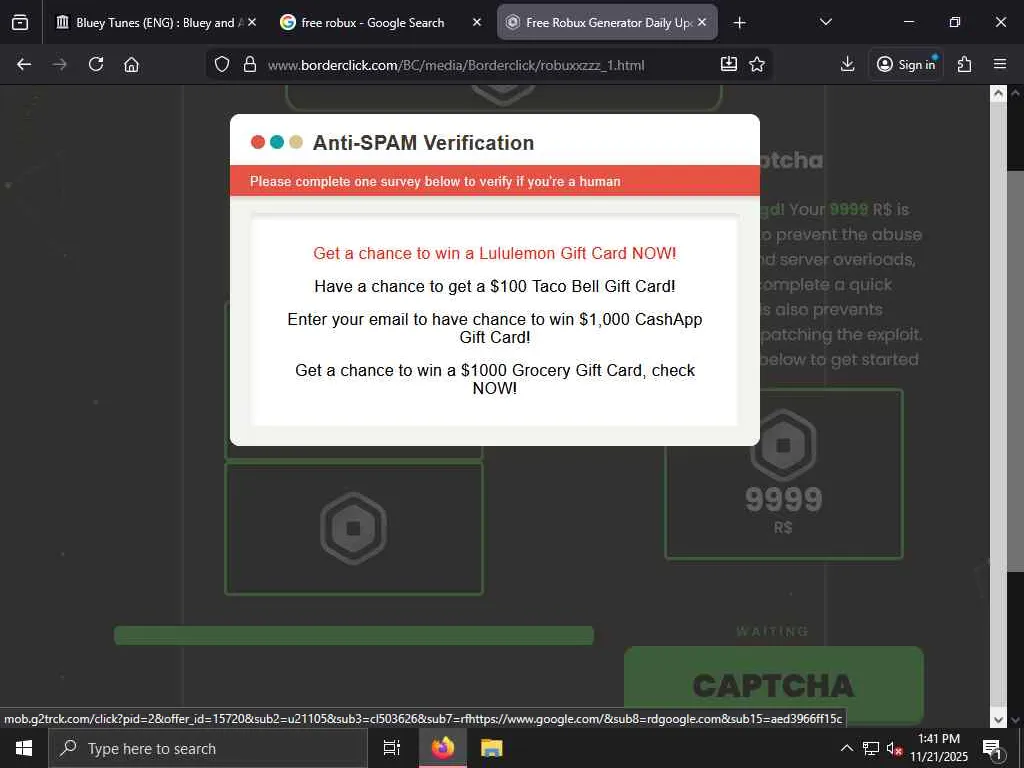Click the taskbar search box
This screenshot has width=1024, height=768.
pyautogui.click(x=208, y=748)
